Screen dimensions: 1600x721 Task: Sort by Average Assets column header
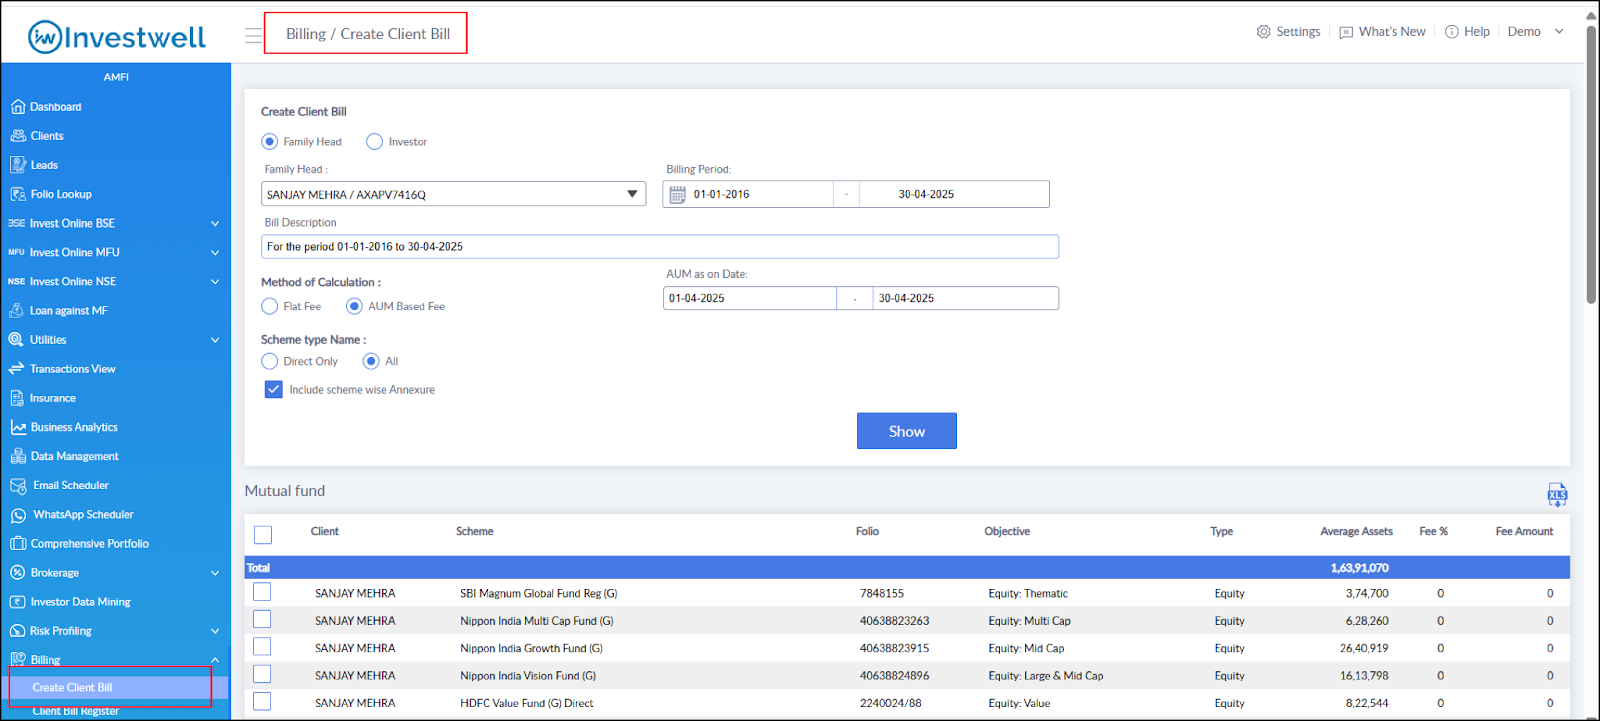point(1356,531)
